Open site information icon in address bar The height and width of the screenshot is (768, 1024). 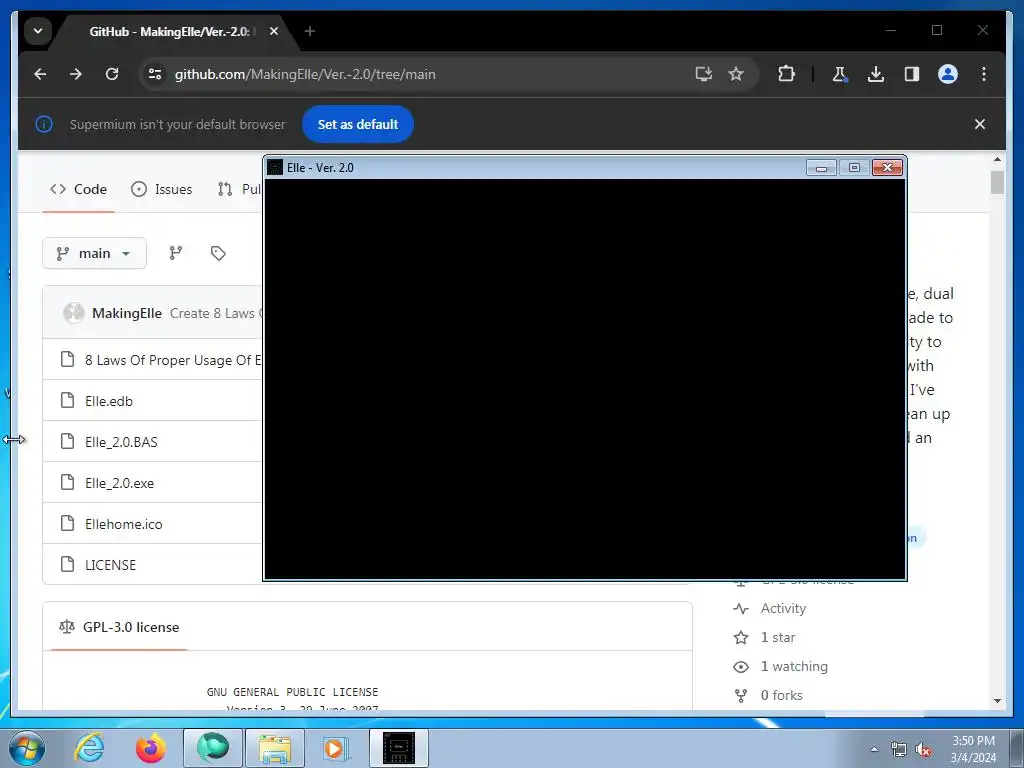155,74
